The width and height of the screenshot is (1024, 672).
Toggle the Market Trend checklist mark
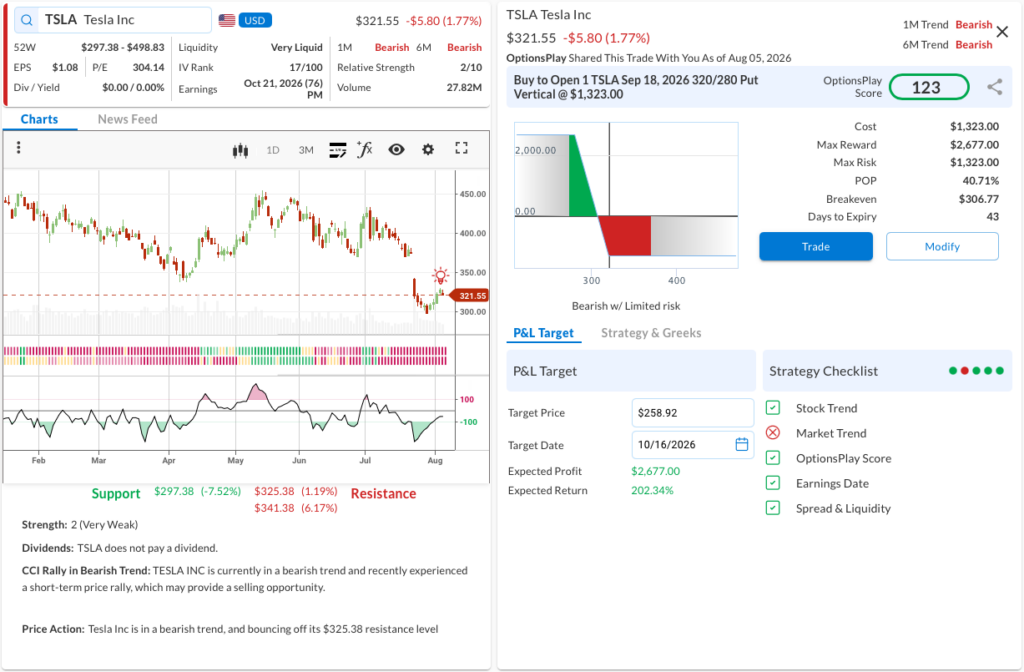pos(773,433)
